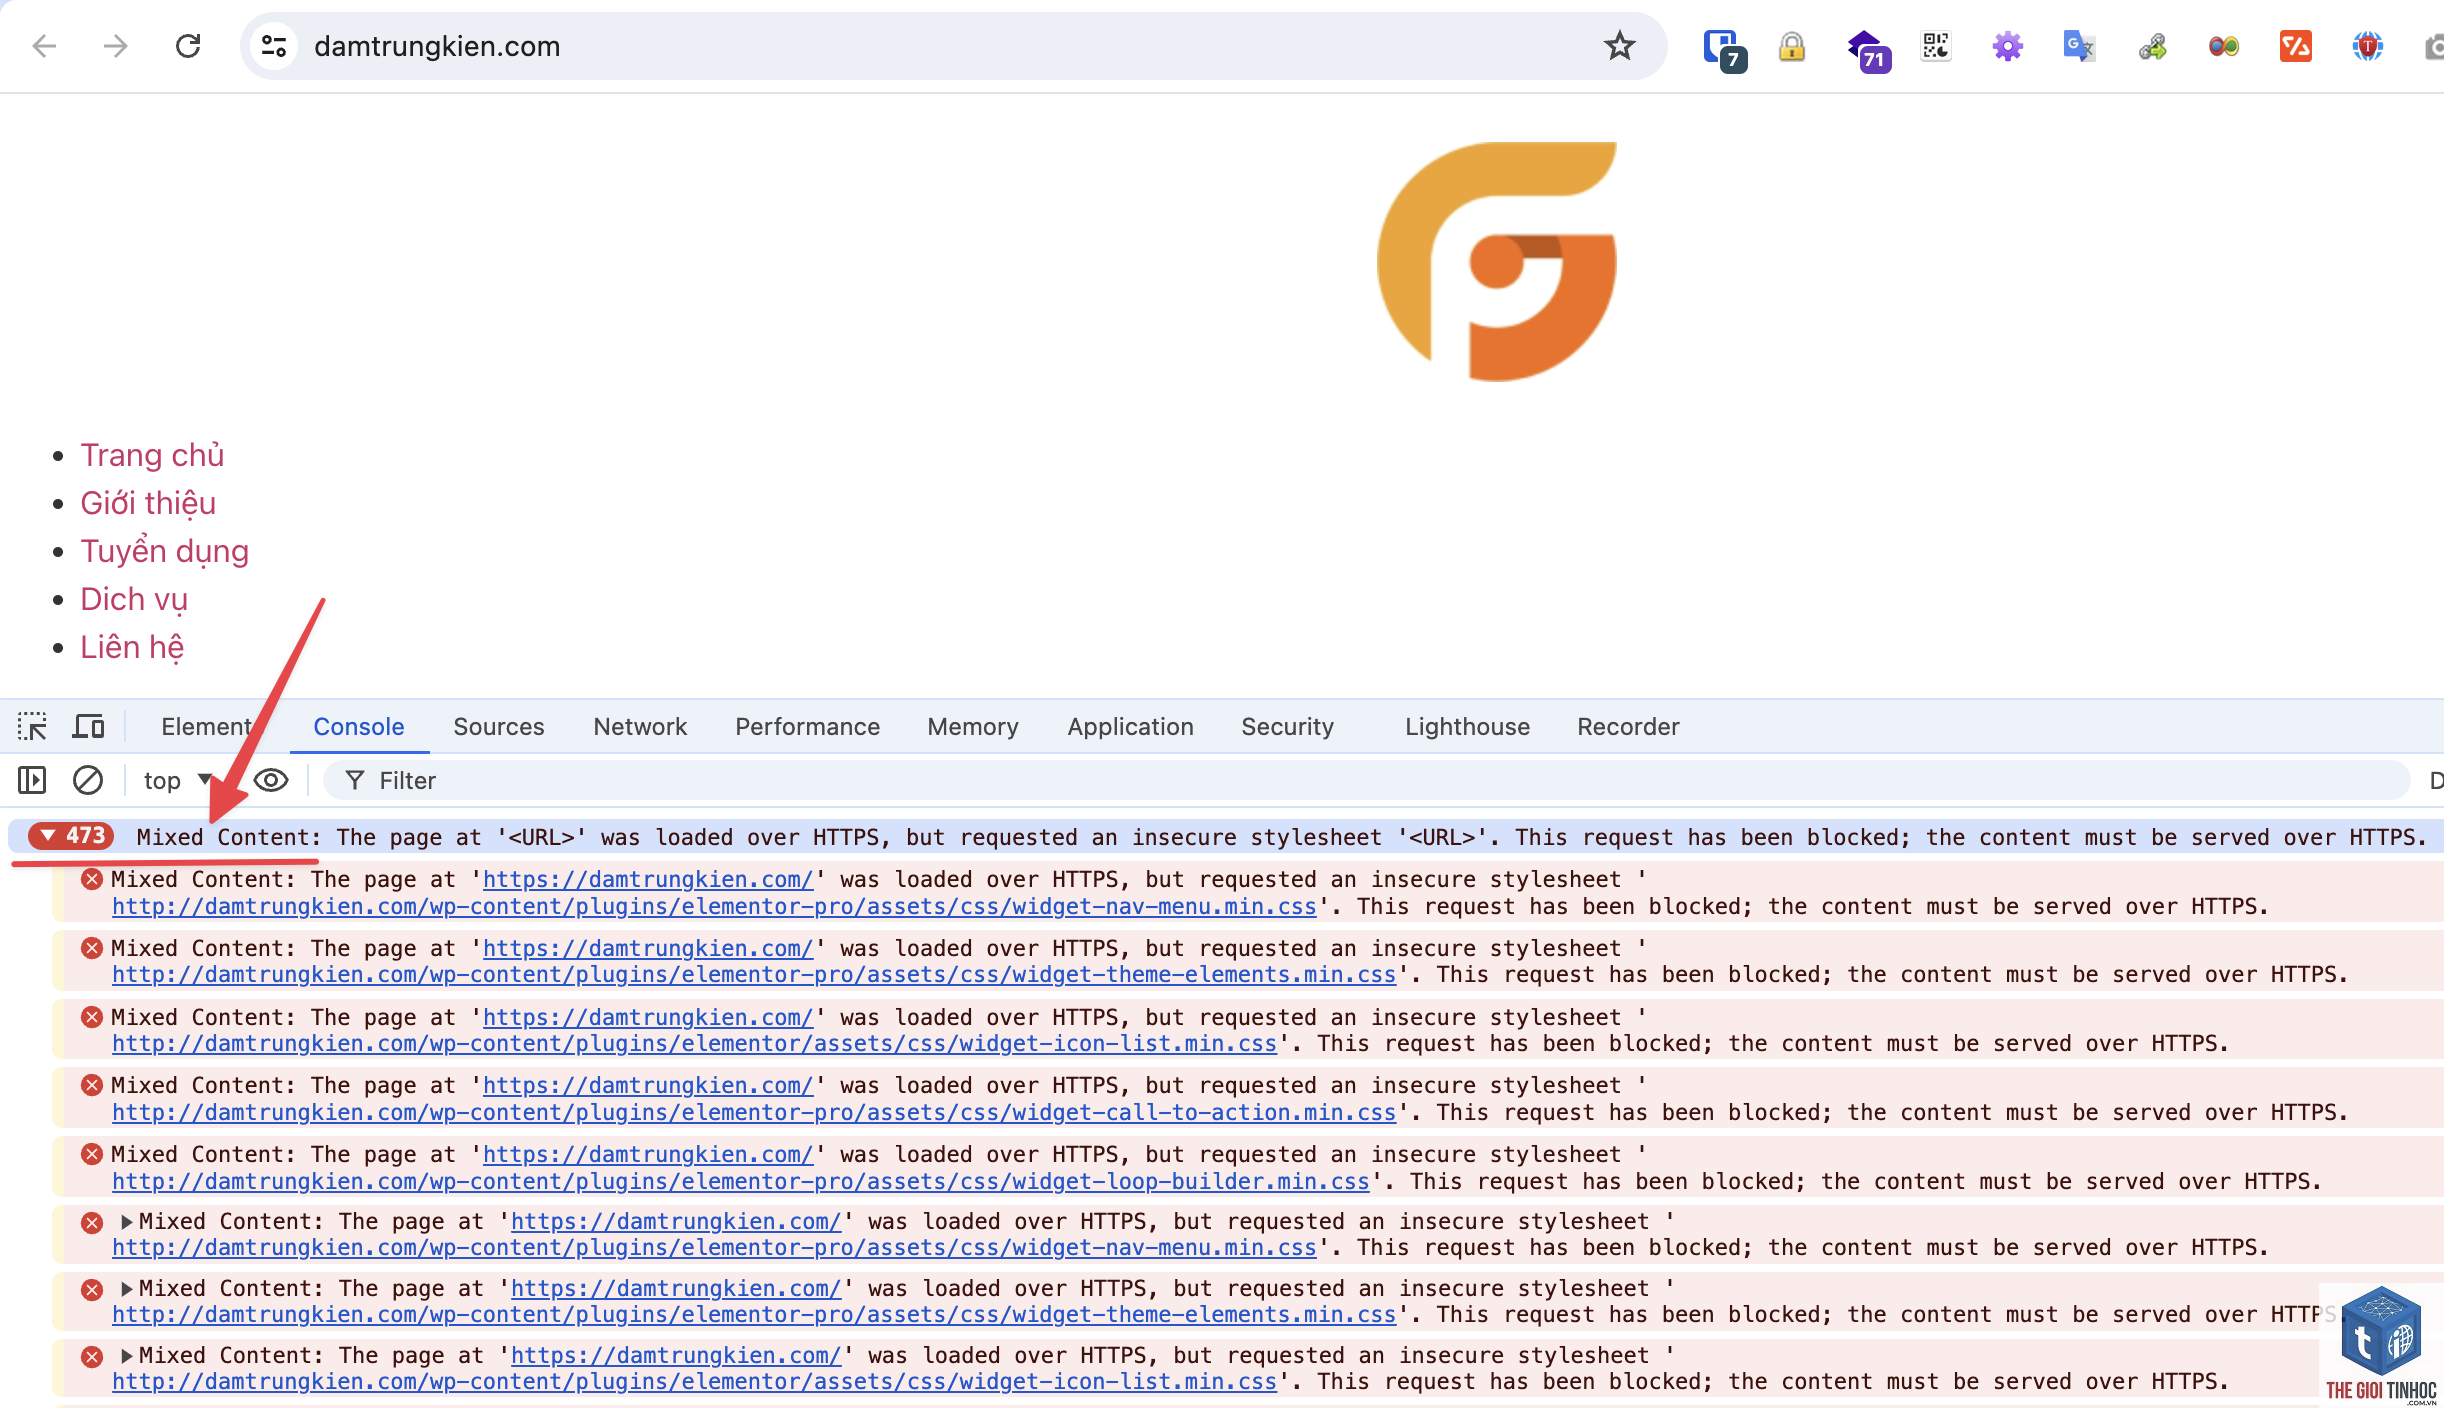The image size is (2444, 1408).
Task: Open the Sources tab
Action: click(x=499, y=726)
